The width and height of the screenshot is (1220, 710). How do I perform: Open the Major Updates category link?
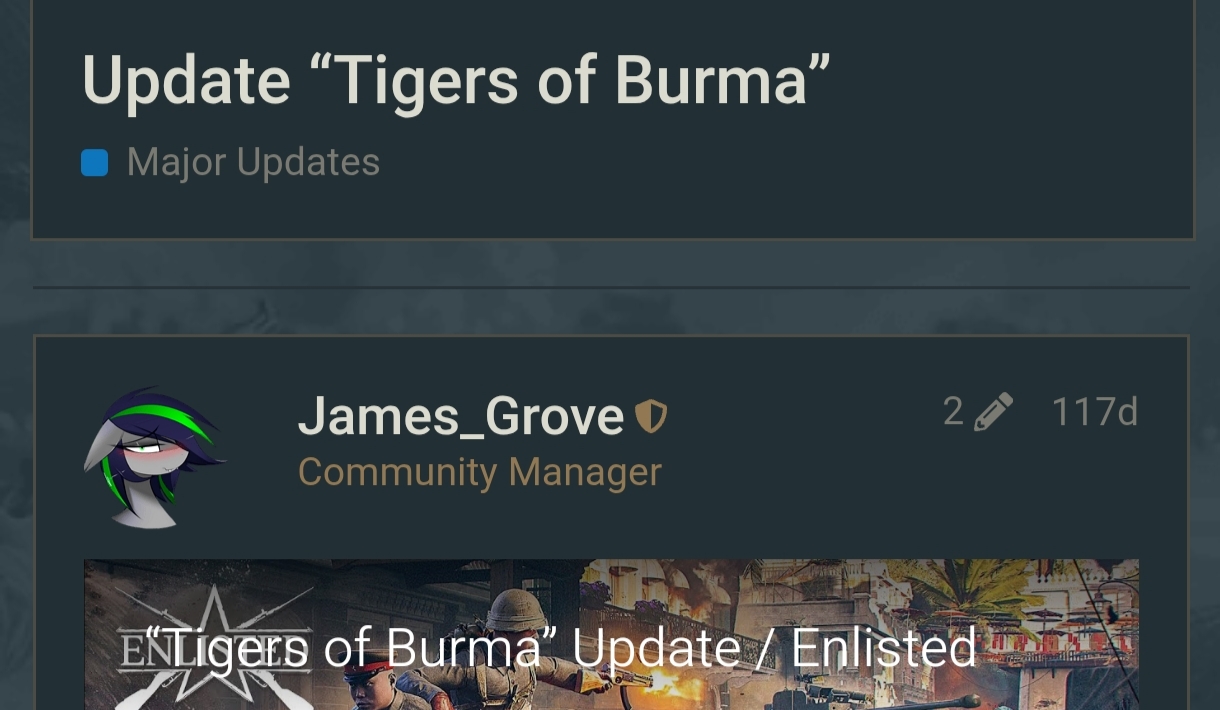click(x=253, y=162)
